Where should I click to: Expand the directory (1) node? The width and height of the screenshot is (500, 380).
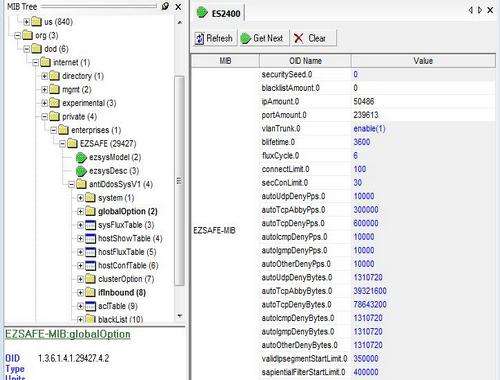(x=44, y=76)
